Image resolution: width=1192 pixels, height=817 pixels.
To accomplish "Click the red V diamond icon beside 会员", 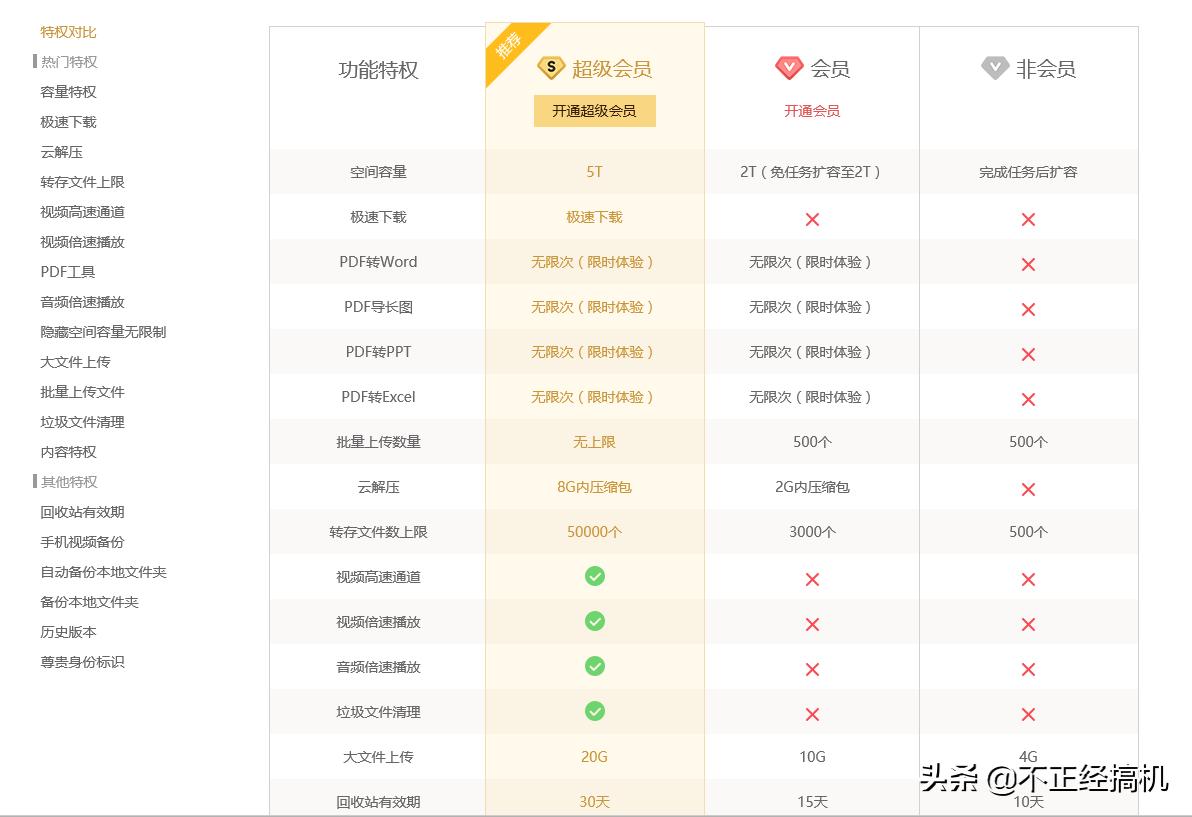I will pos(790,67).
